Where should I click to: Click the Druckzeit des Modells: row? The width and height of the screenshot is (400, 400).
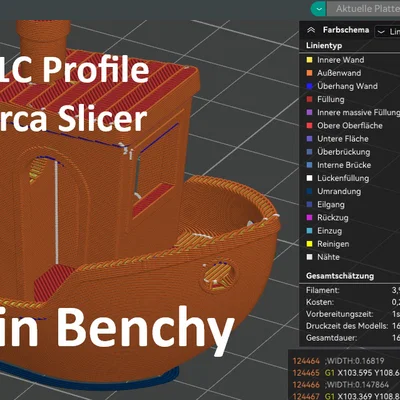(x=353, y=326)
